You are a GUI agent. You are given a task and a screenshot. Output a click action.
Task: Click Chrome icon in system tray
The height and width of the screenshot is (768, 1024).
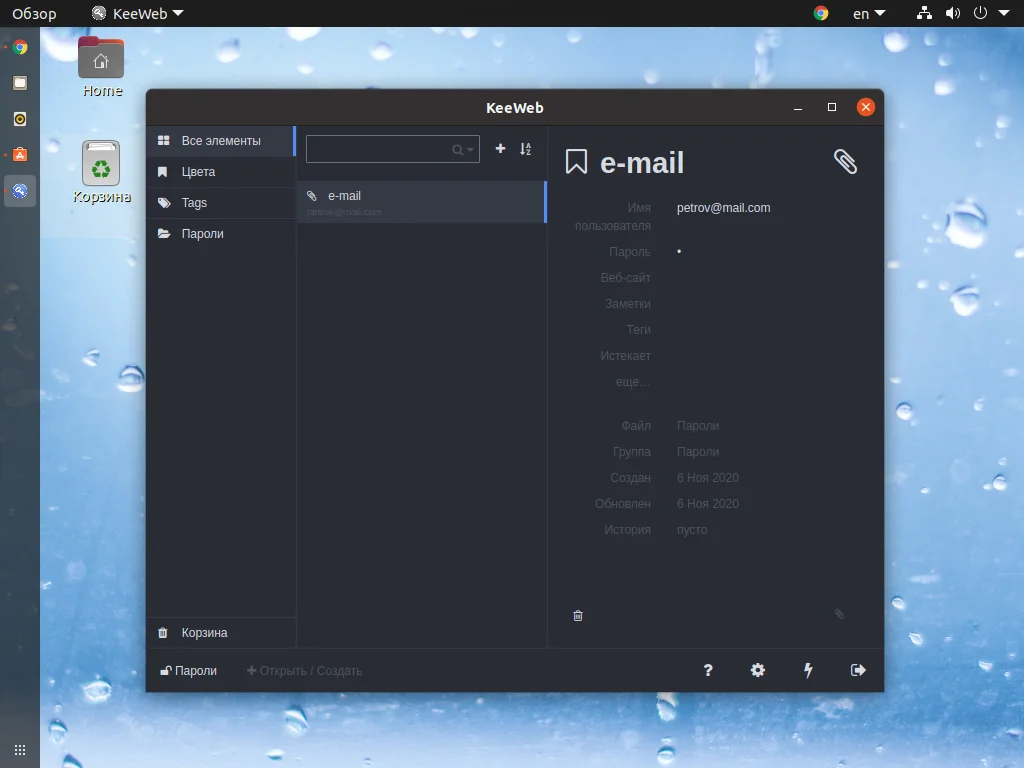tap(821, 13)
